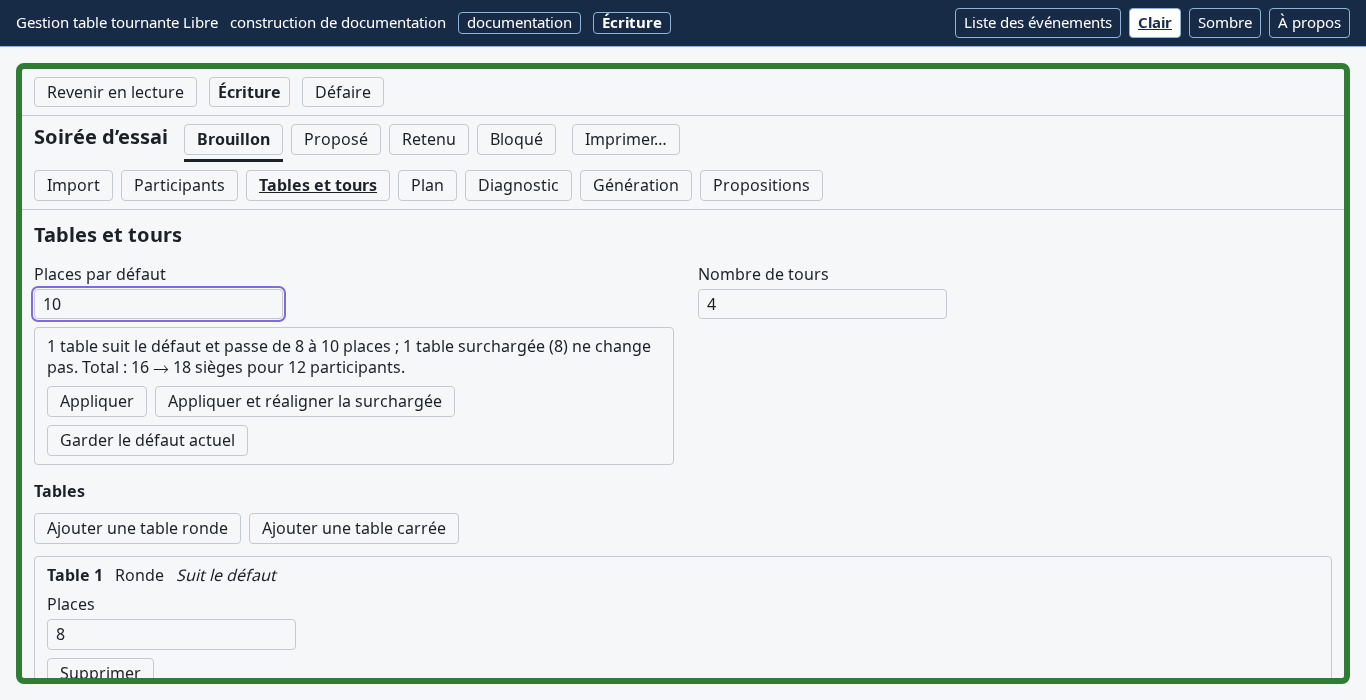
Task: Focus the Places par défaut field
Action: click(159, 304)
